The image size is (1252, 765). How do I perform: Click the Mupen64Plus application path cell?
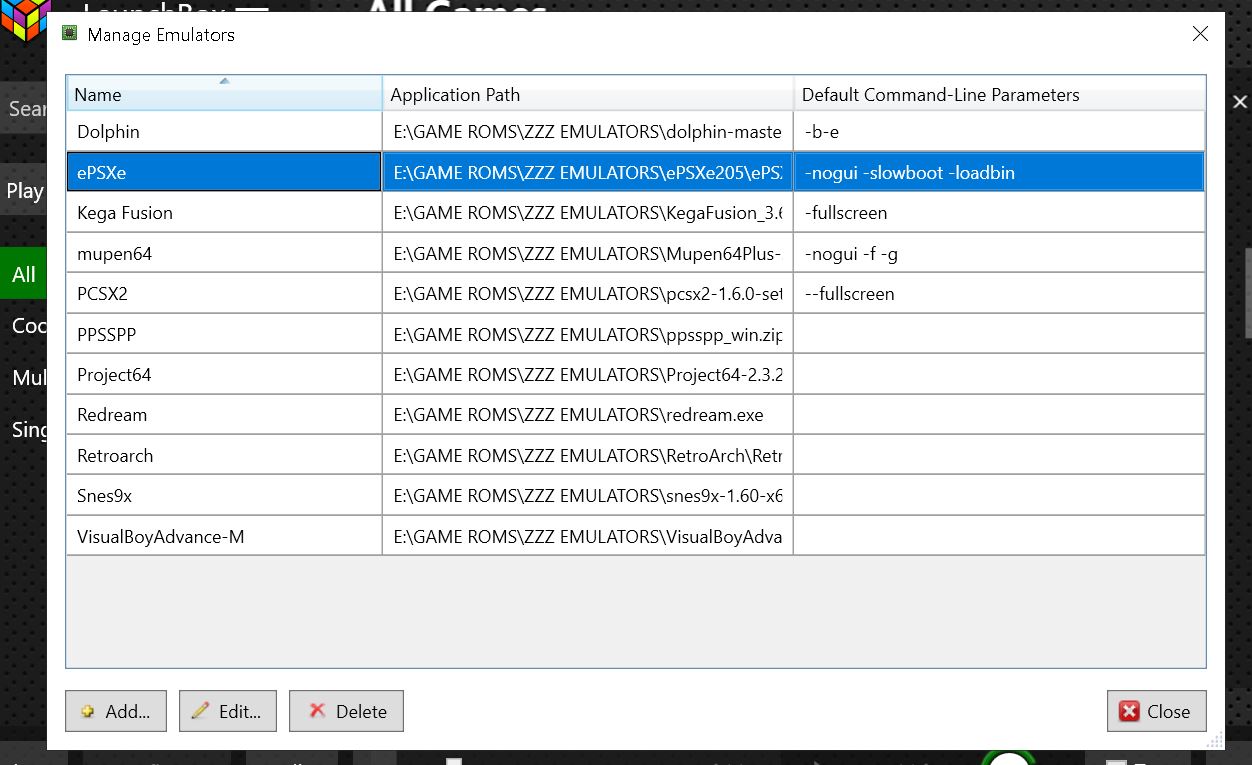[588, 254]
